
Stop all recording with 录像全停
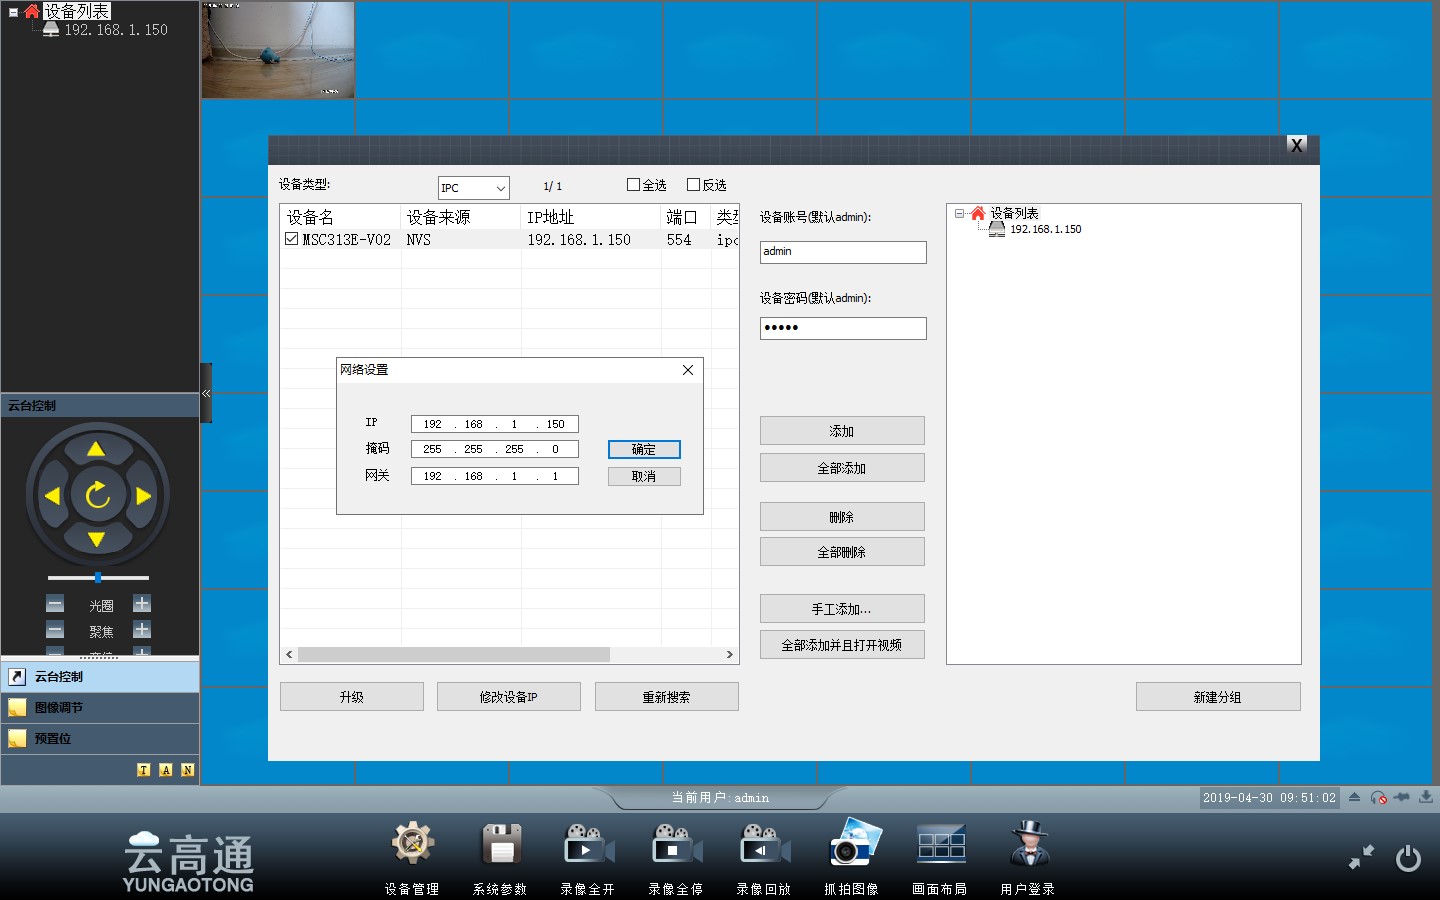675,846
